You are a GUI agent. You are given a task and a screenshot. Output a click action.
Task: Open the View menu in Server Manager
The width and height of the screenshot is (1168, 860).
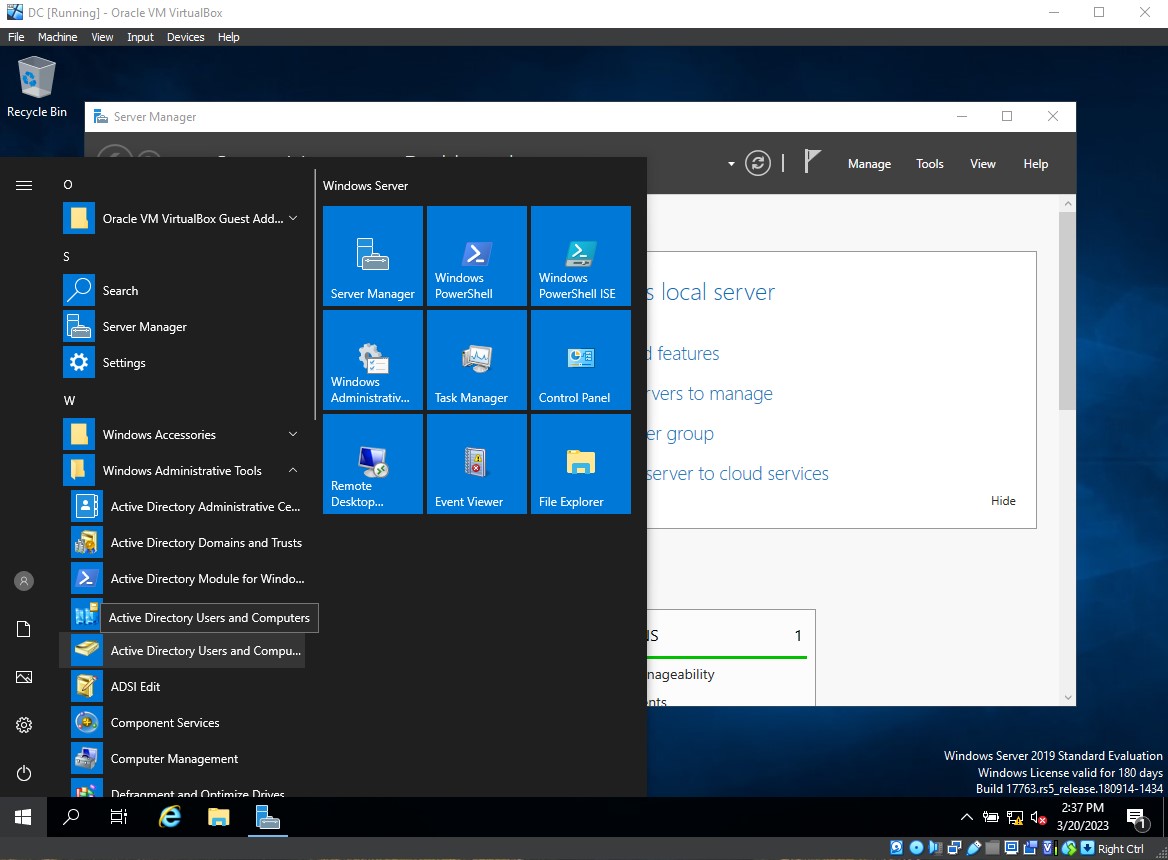click(x=983, y=164)
